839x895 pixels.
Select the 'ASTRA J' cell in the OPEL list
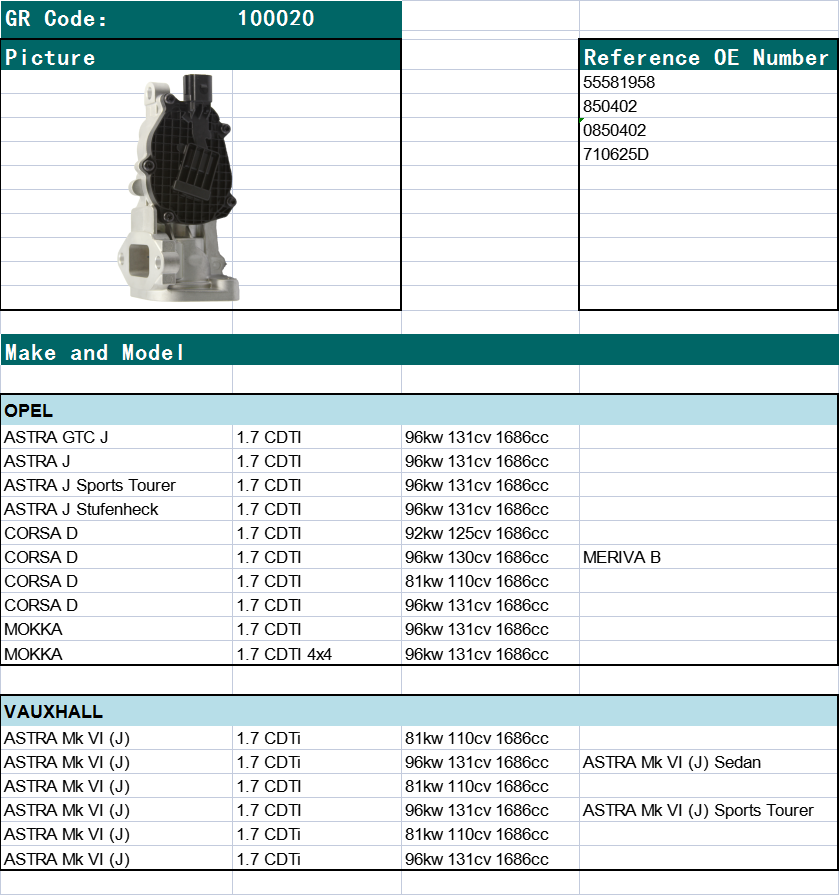tap(116, 461)
